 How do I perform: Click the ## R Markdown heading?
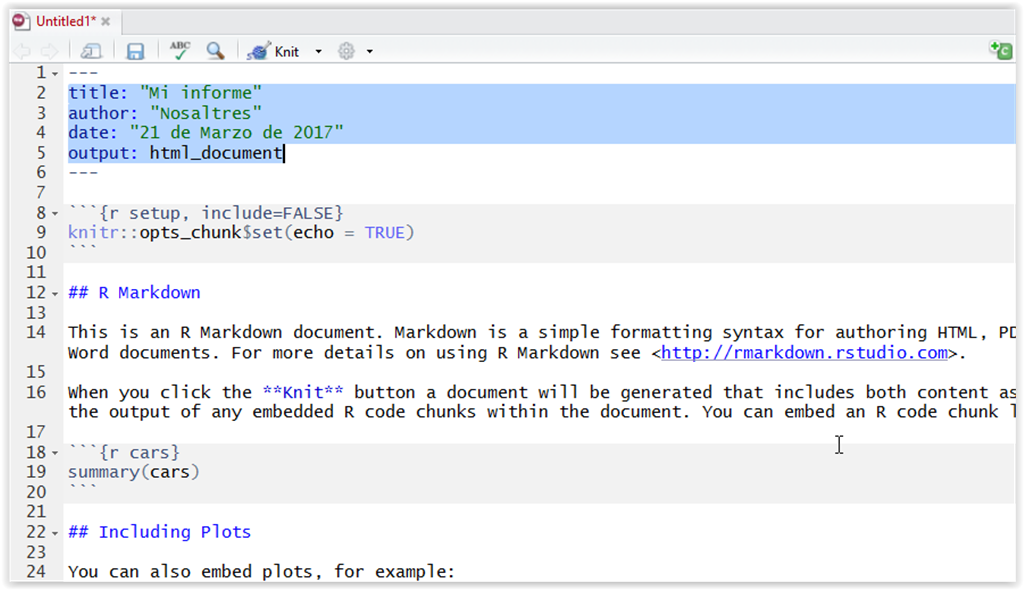point(134,293)
